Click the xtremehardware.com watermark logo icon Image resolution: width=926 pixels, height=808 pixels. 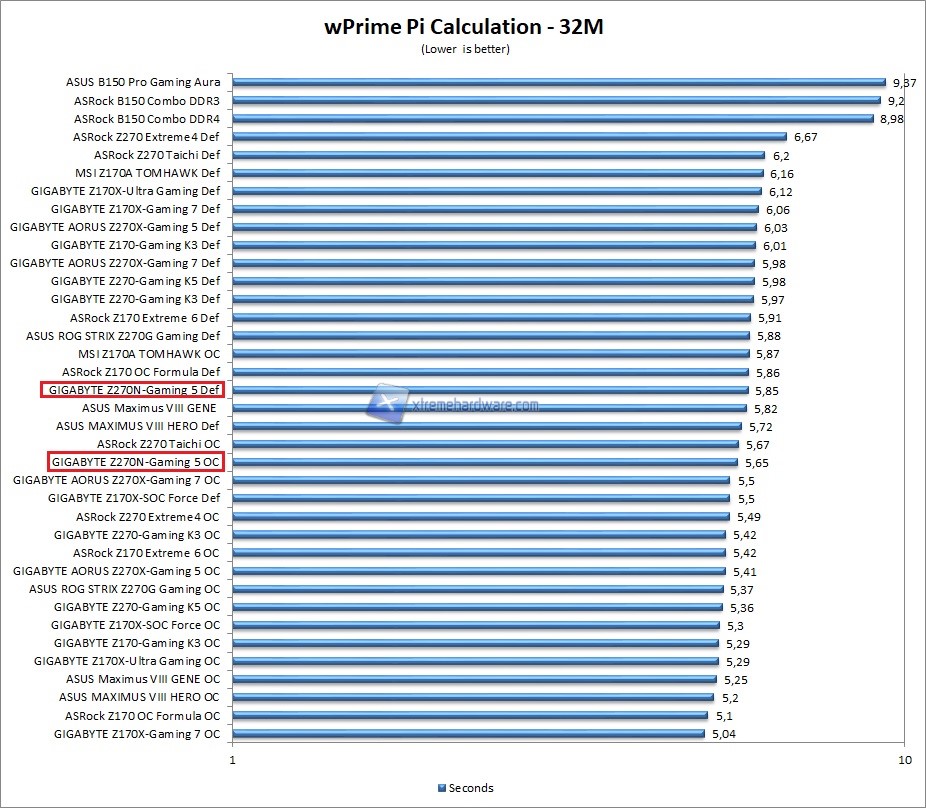point(382,402)
